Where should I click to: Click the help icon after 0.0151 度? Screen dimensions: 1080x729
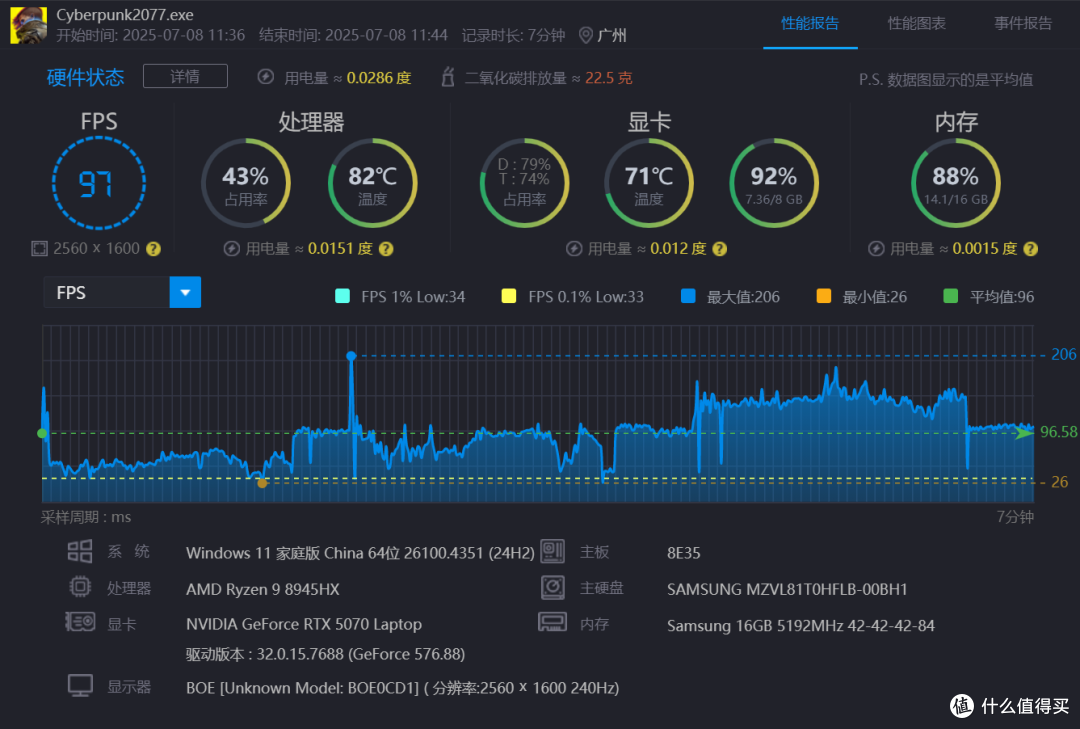[x=386, y=249]
